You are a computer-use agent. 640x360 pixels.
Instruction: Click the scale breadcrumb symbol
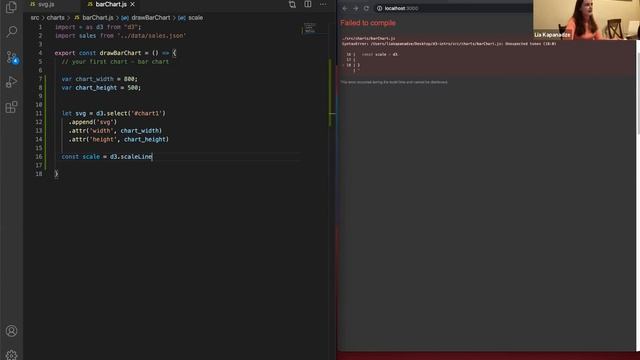[x=196, y=18]
